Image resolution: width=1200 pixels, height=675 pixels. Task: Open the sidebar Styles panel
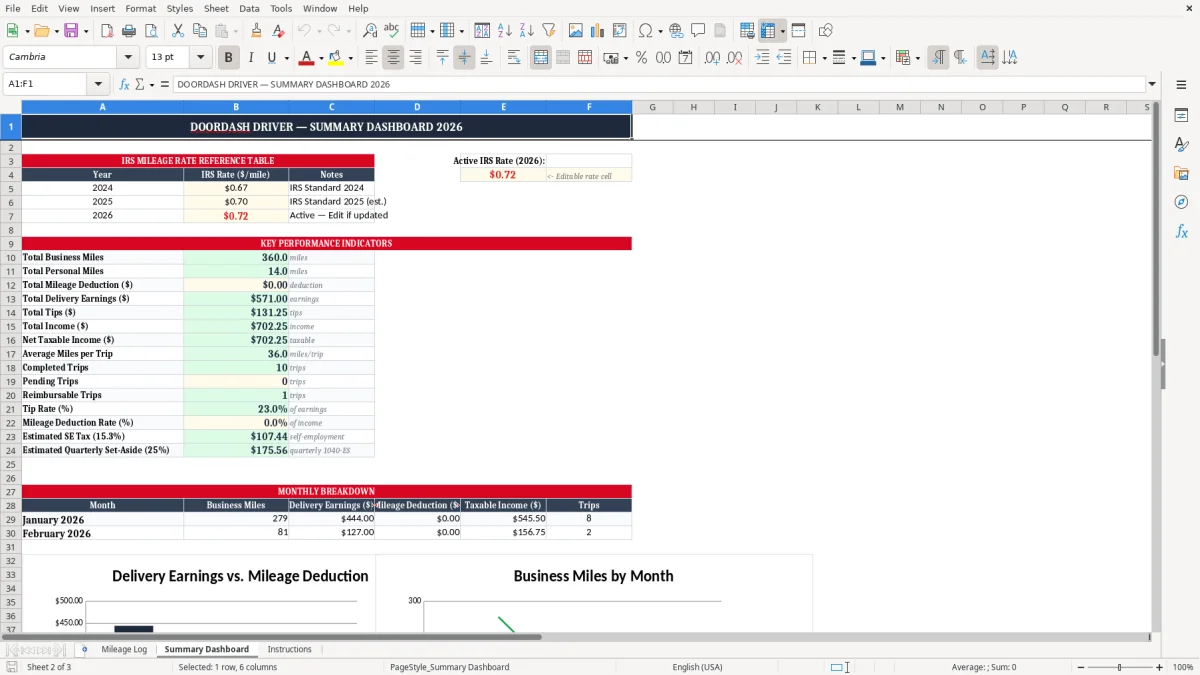click(x=1181, y=144)
